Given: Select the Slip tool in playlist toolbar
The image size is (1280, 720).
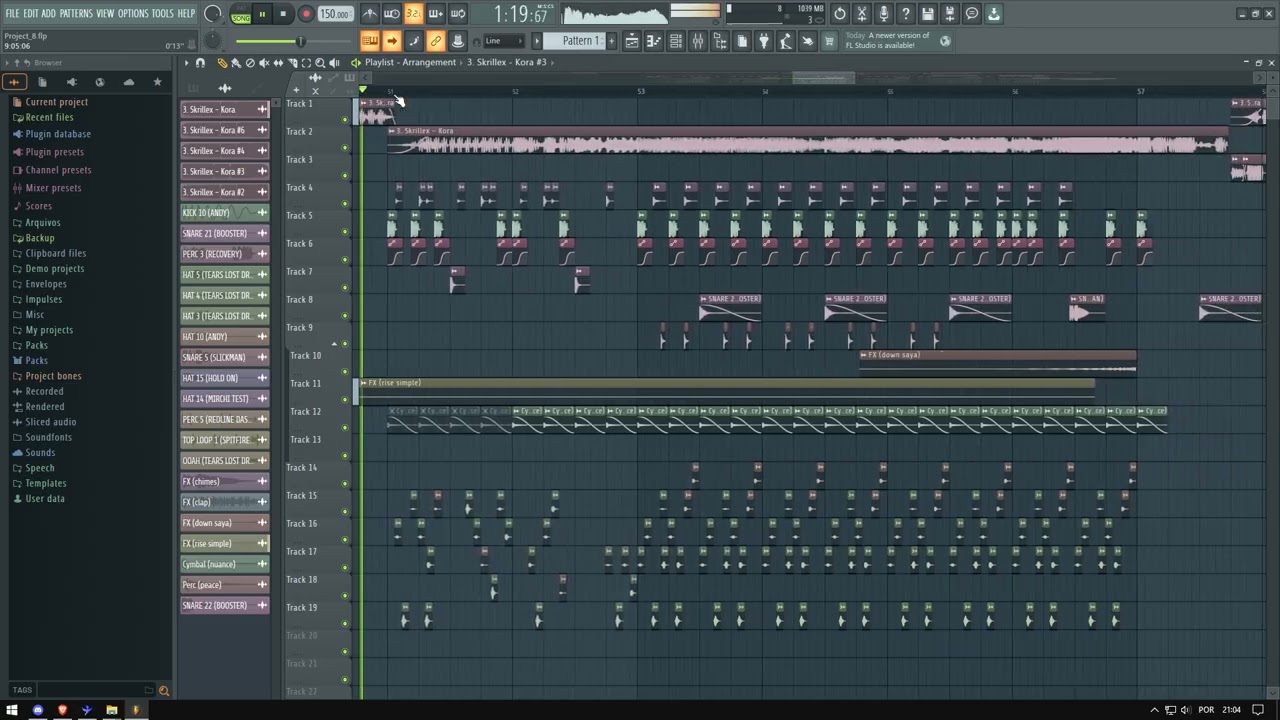Looking at the screenshot, I should (x=278, y=63).
